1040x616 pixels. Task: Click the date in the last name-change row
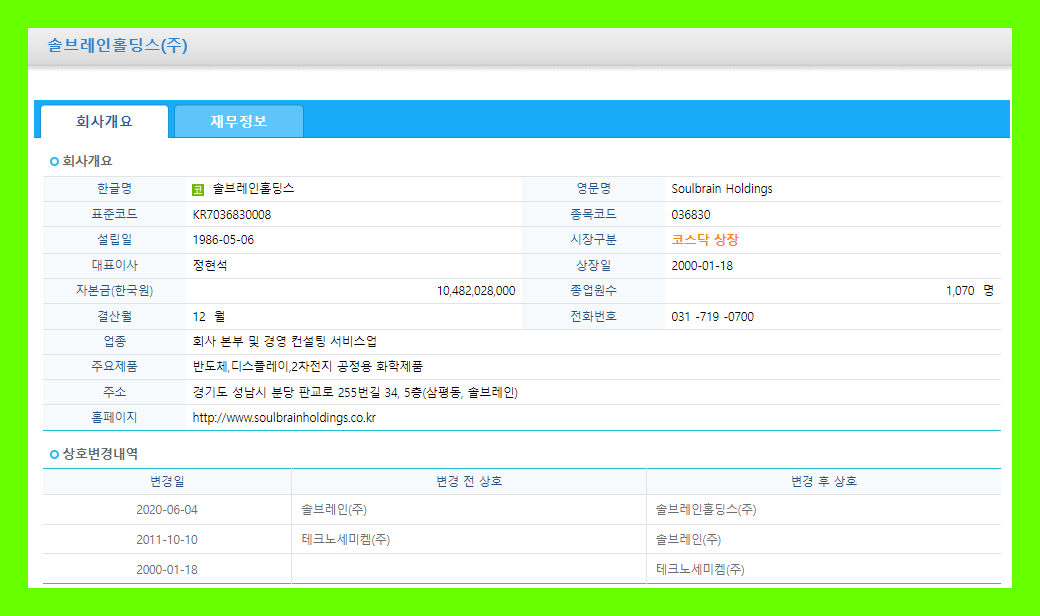coord(167,570)
